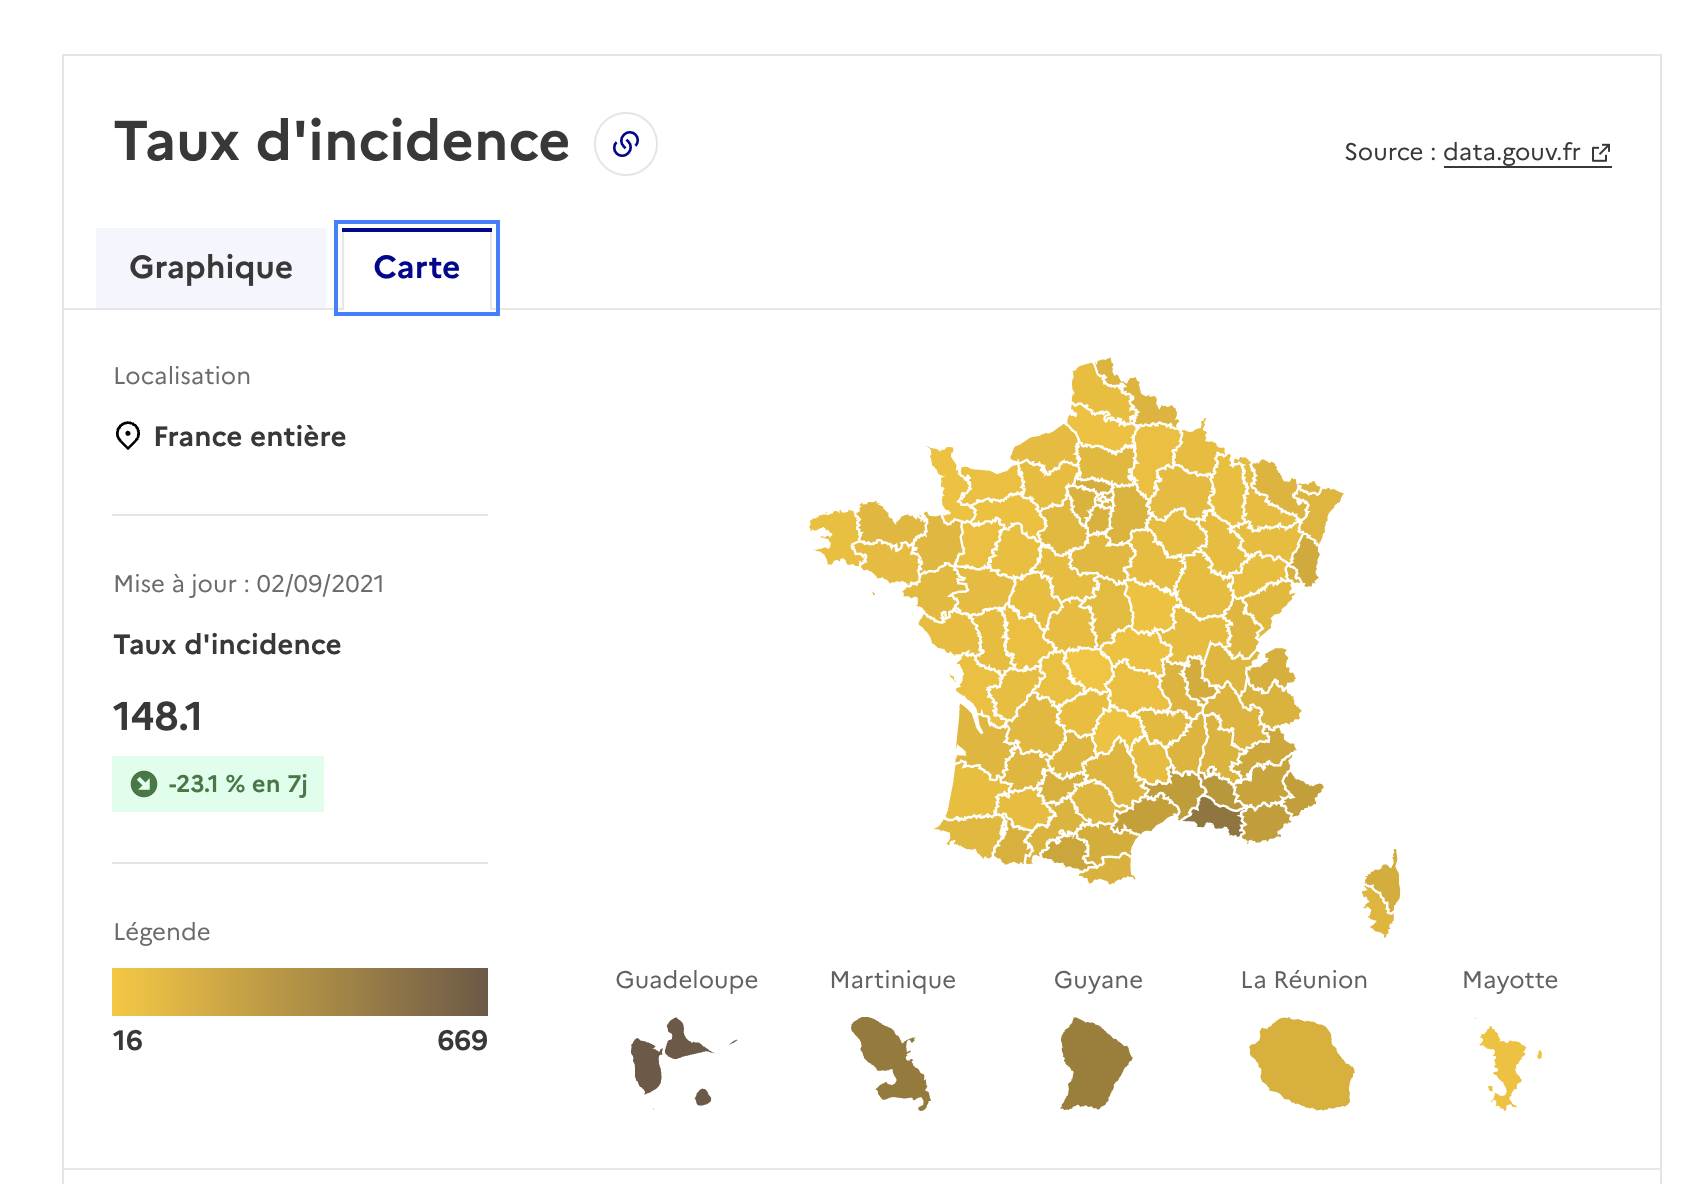Copy the Taux d'incidence permalink icon
Viewport: 1708px width, 1184px height.
coord(626,144)
